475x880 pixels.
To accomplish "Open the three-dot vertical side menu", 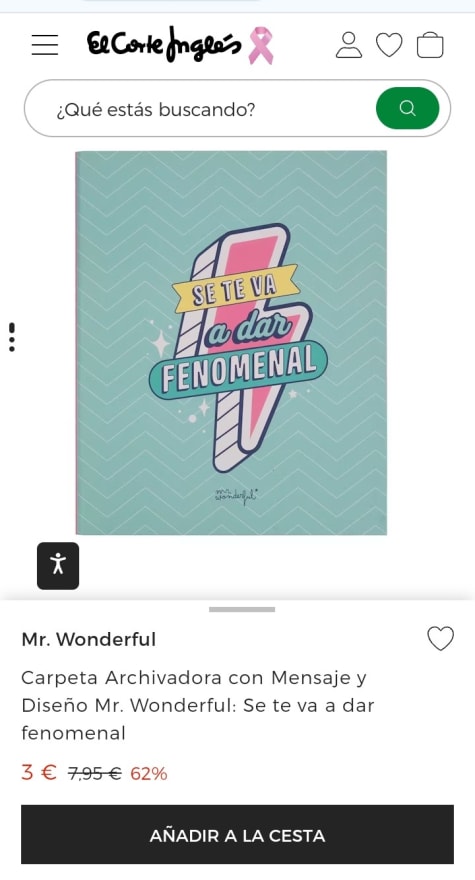I will click(12, 337).
